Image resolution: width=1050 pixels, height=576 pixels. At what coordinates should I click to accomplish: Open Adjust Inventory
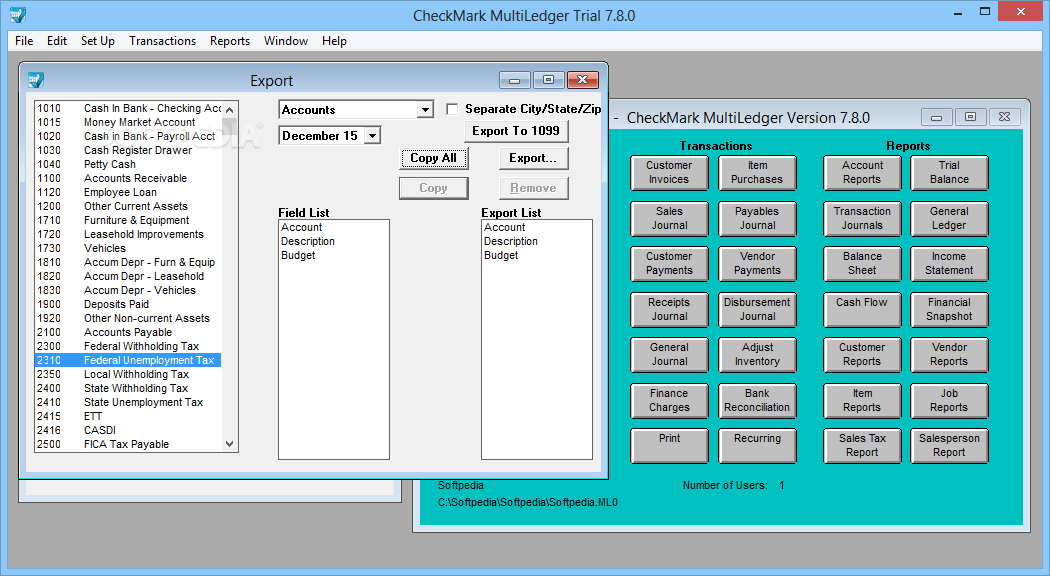757,354
